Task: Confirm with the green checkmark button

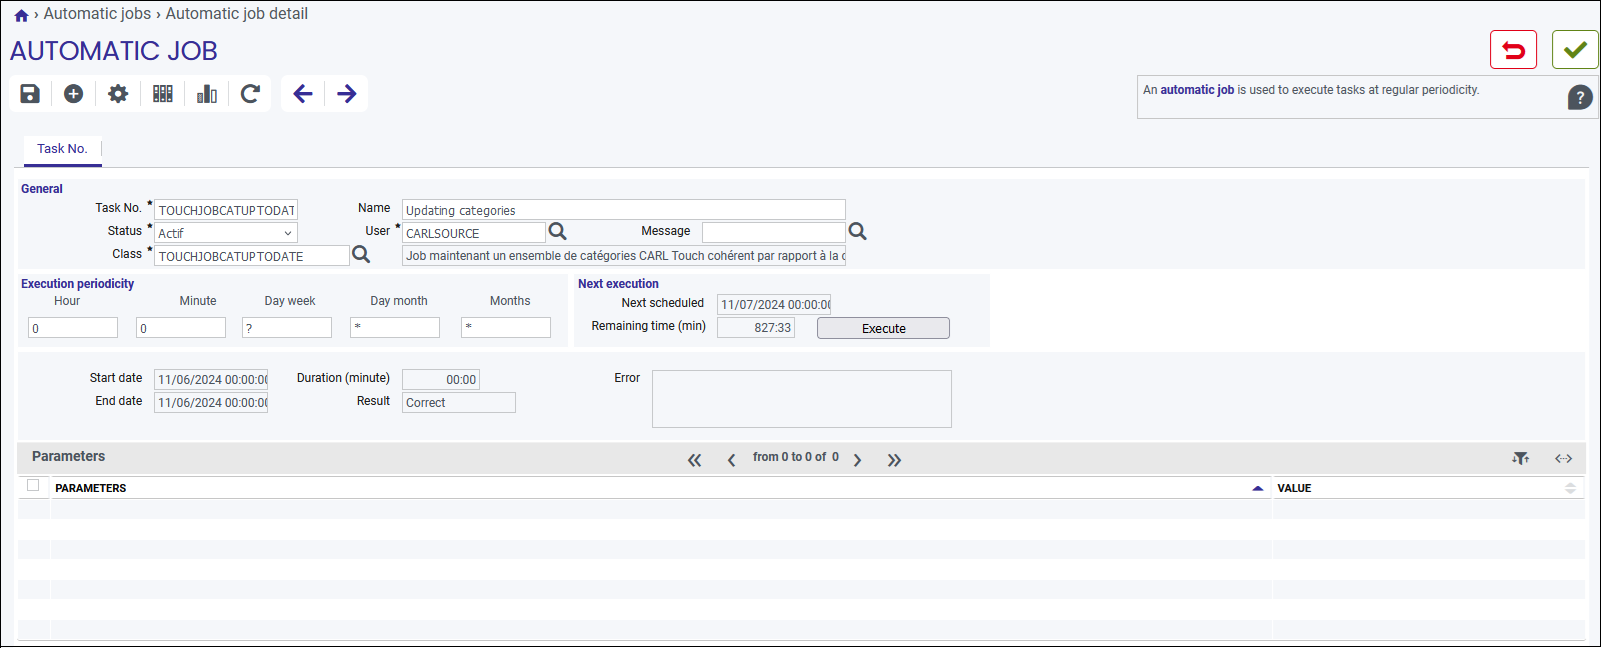Action: coord(1575,49)
